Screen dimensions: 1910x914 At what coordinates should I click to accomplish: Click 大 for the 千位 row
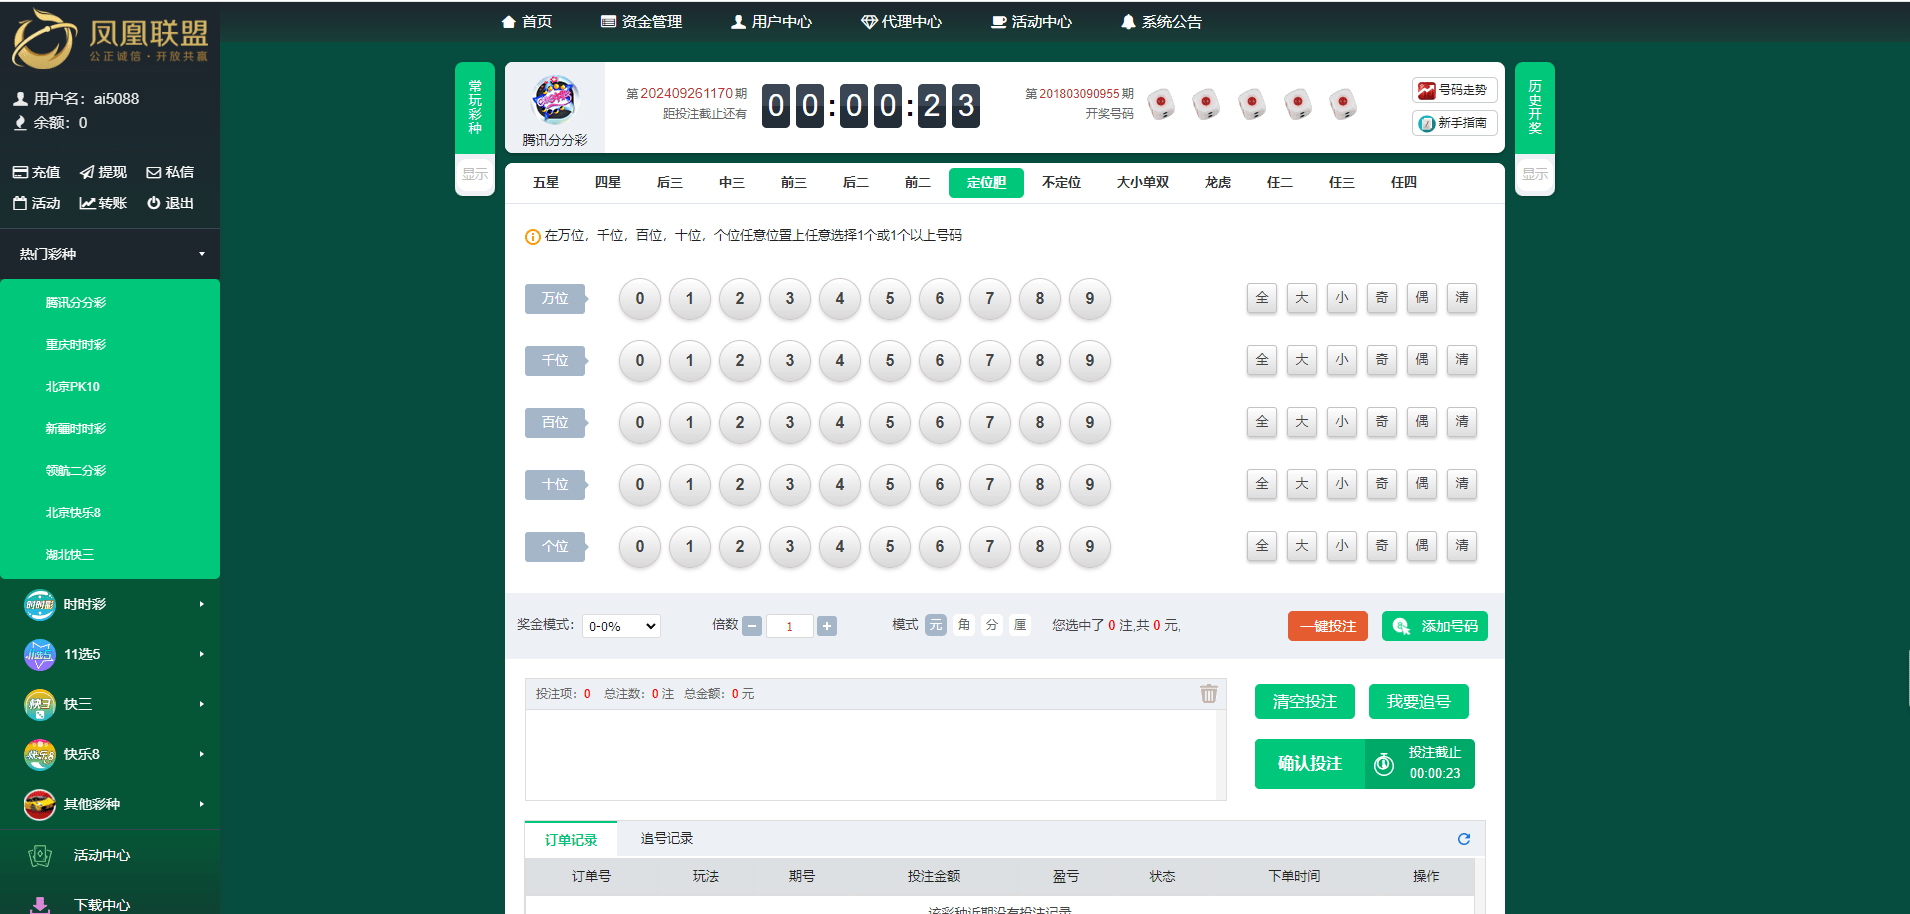coord(1302,360)
